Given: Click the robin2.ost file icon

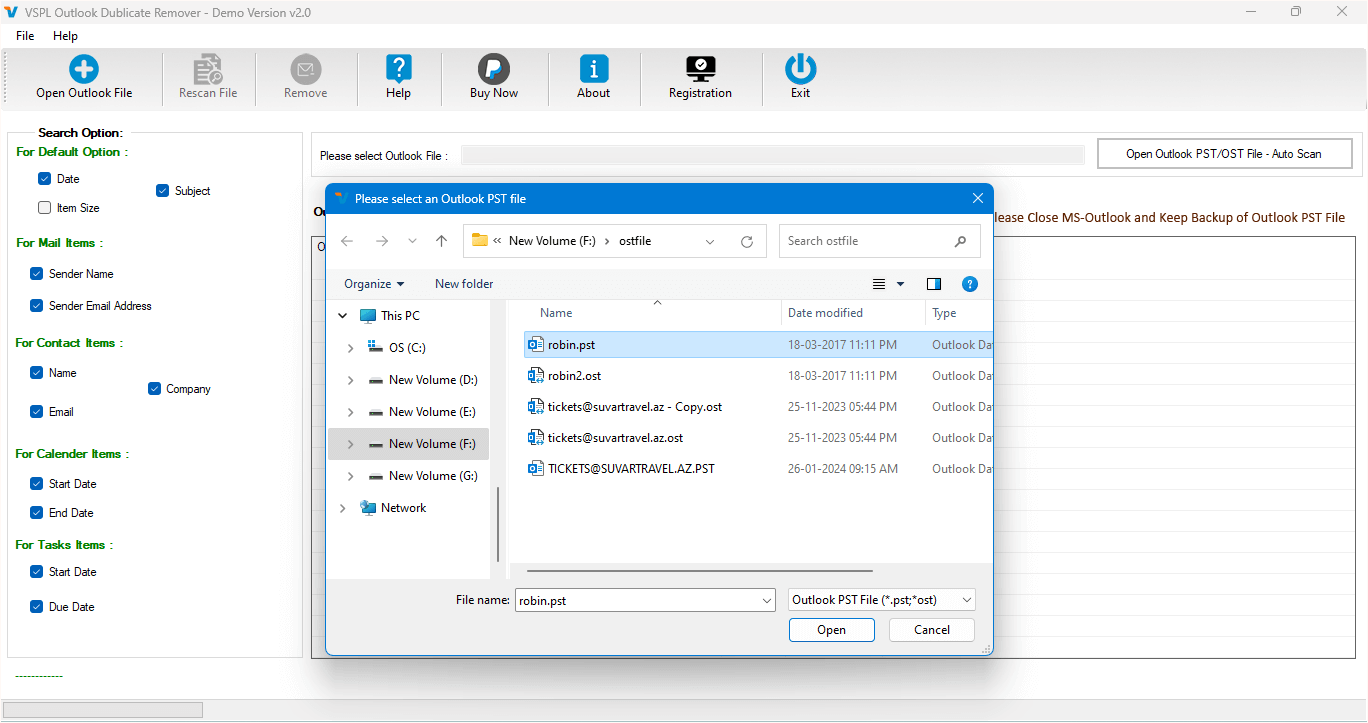Looking at the screenshot, I should [536, 376].
